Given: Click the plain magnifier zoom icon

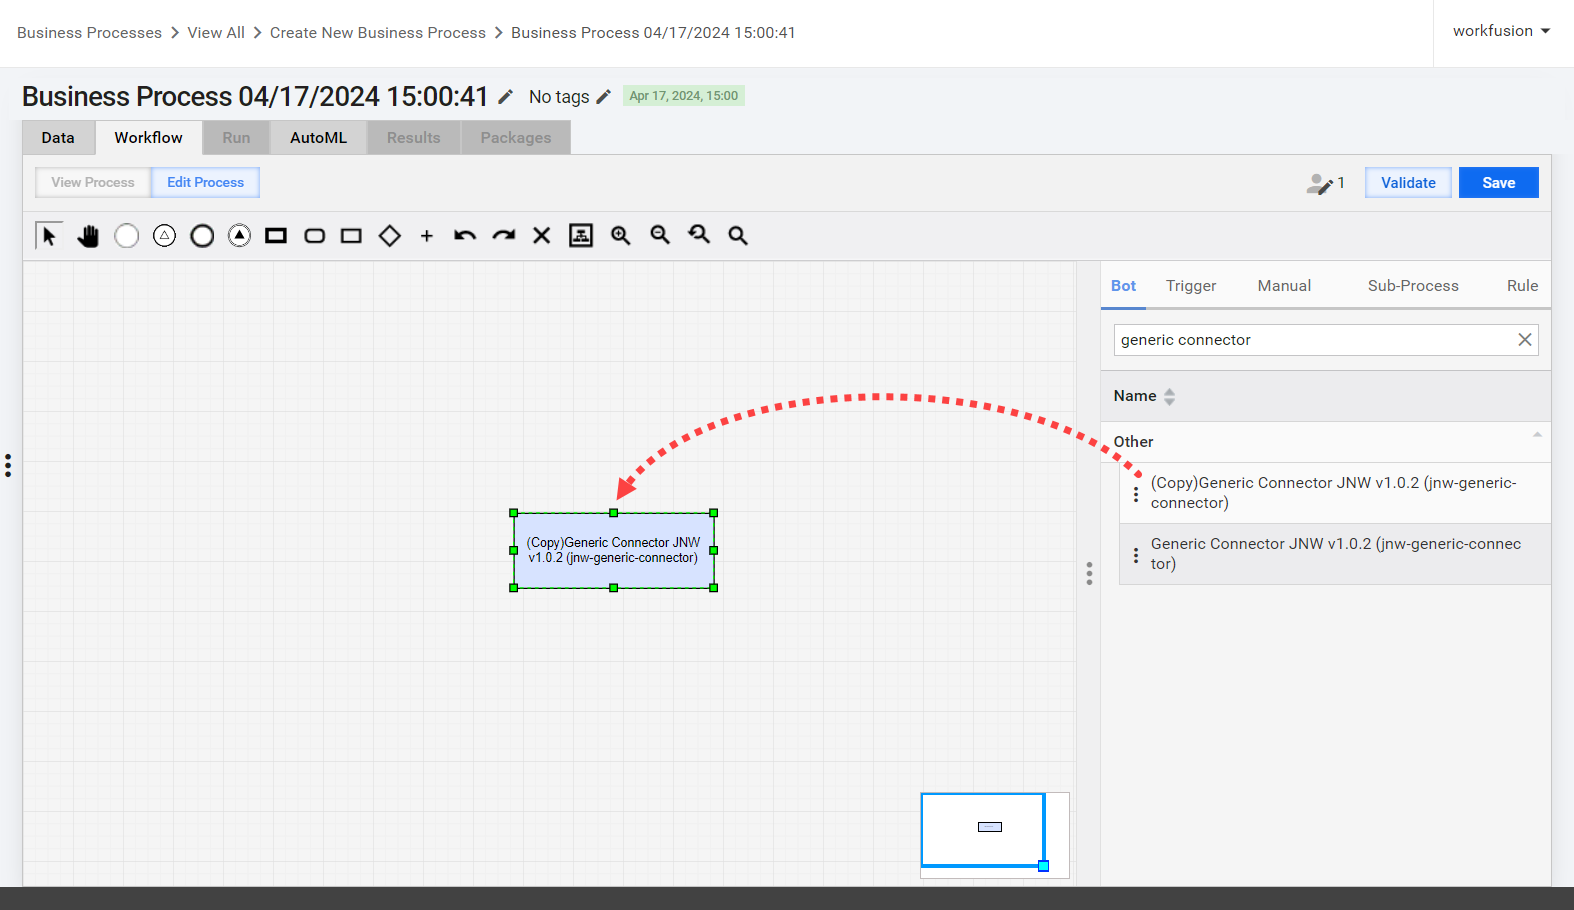Looking at the screenshot, I should (738, 236).
